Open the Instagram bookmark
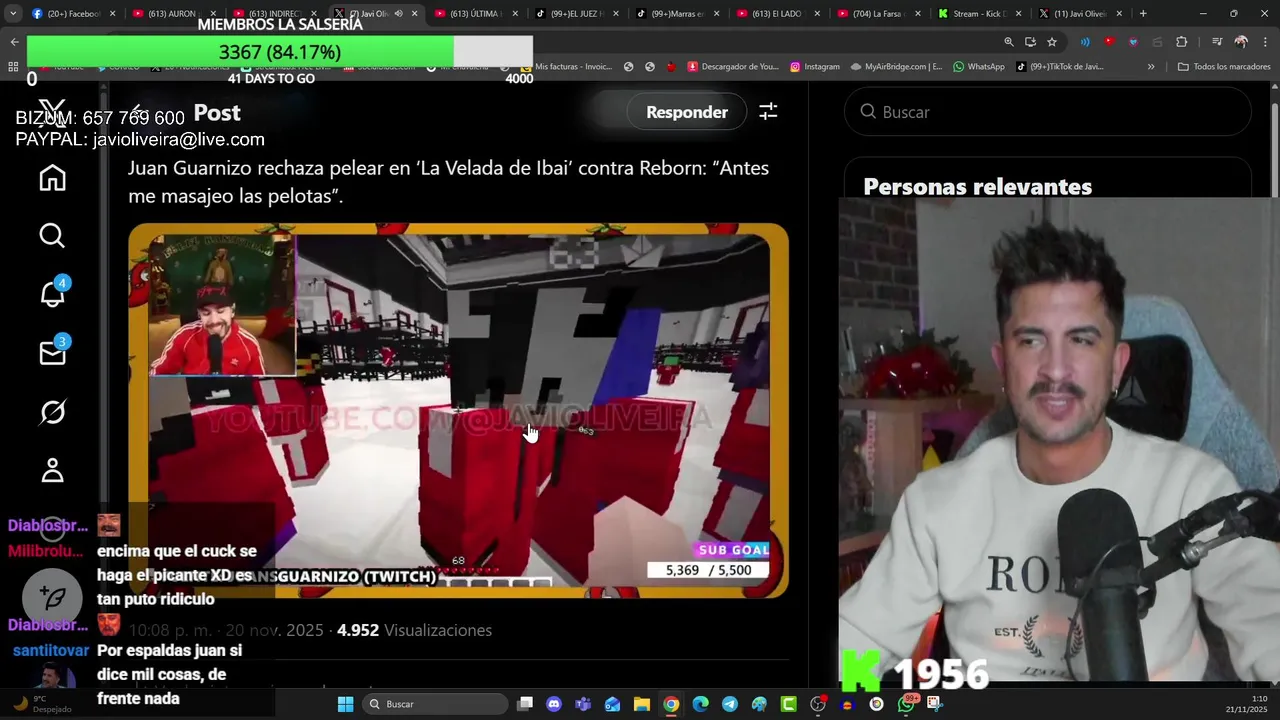Viewport: 1280px width, 720px height. pos(815,67)
